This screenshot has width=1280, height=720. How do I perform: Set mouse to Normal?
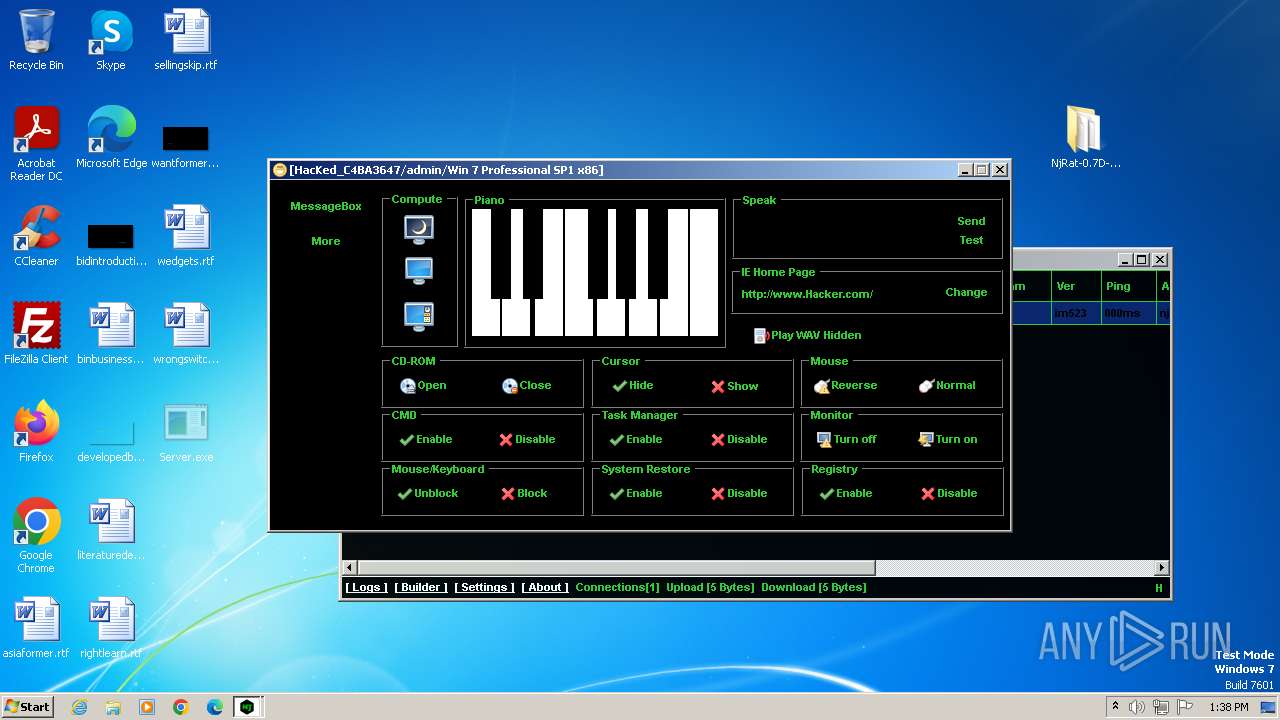947,385
